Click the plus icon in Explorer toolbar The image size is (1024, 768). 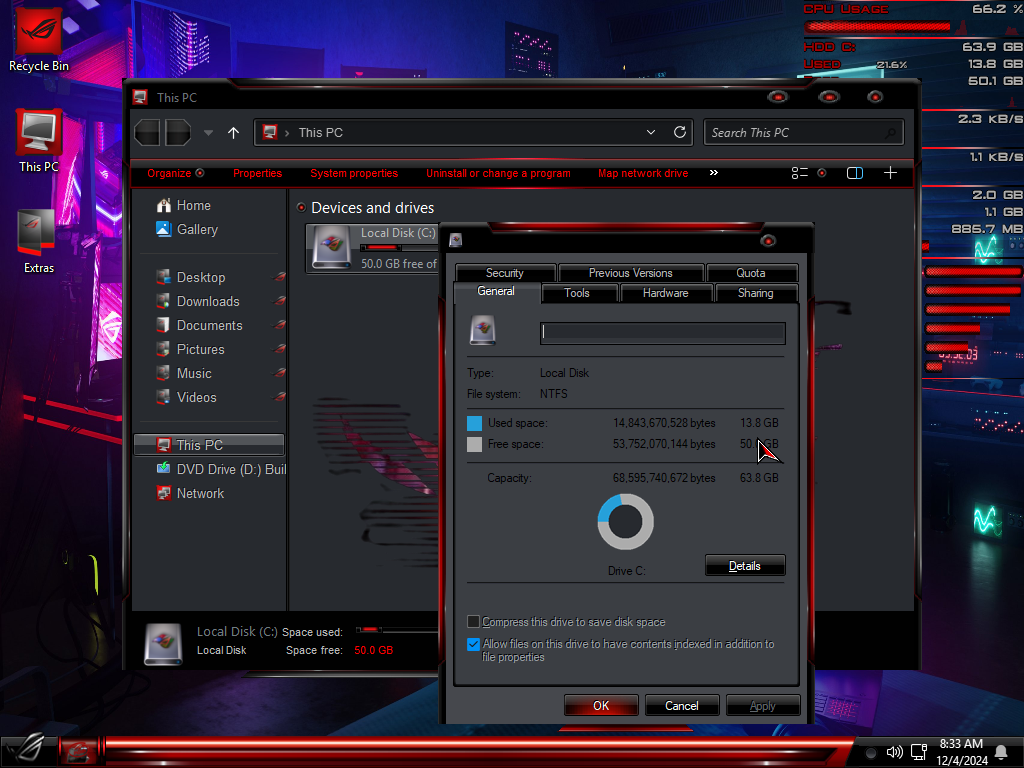(x=890, y=172)
